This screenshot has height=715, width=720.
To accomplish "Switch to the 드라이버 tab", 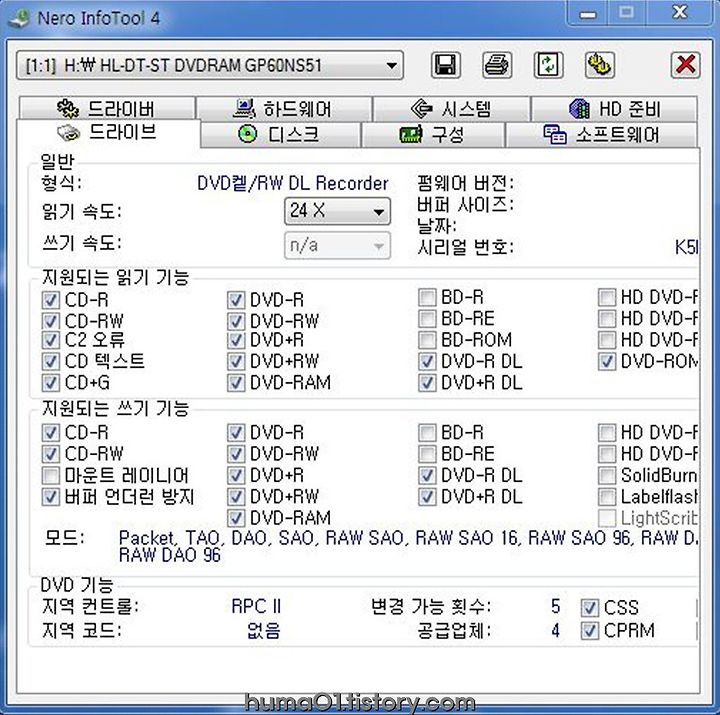I will pyautogui.click(x=107, y=108).
